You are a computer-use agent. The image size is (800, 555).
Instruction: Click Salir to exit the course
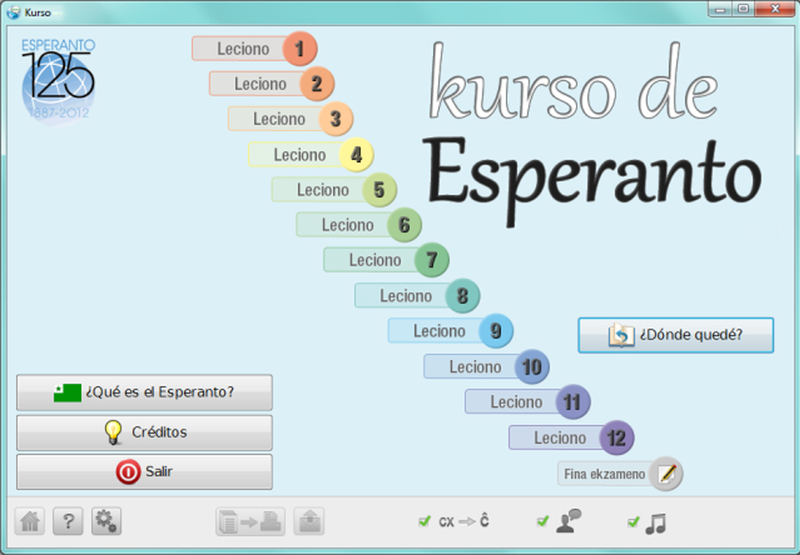pyautogui.click(x=144, y=472)
